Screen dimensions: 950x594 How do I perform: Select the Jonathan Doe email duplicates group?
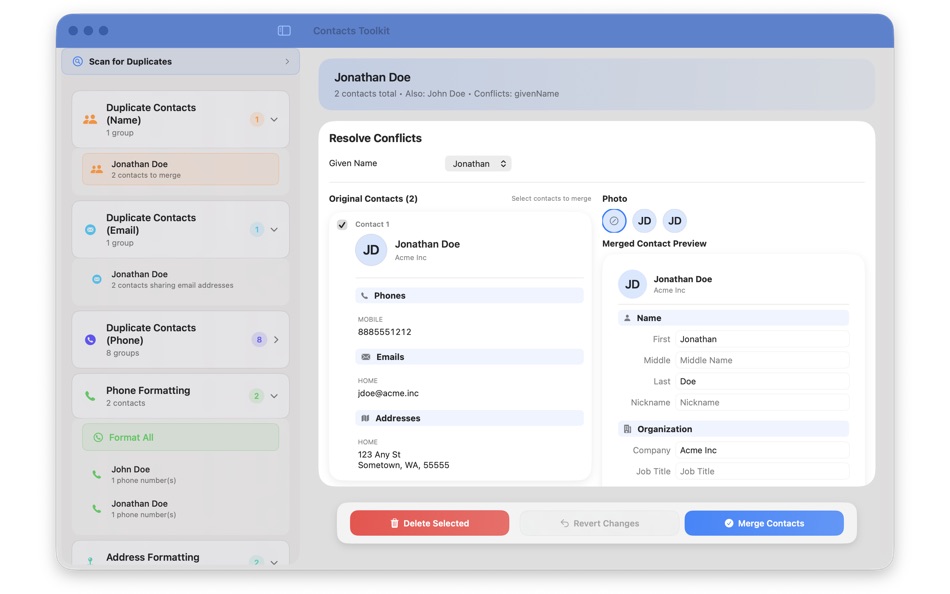[x=180, y=280]
